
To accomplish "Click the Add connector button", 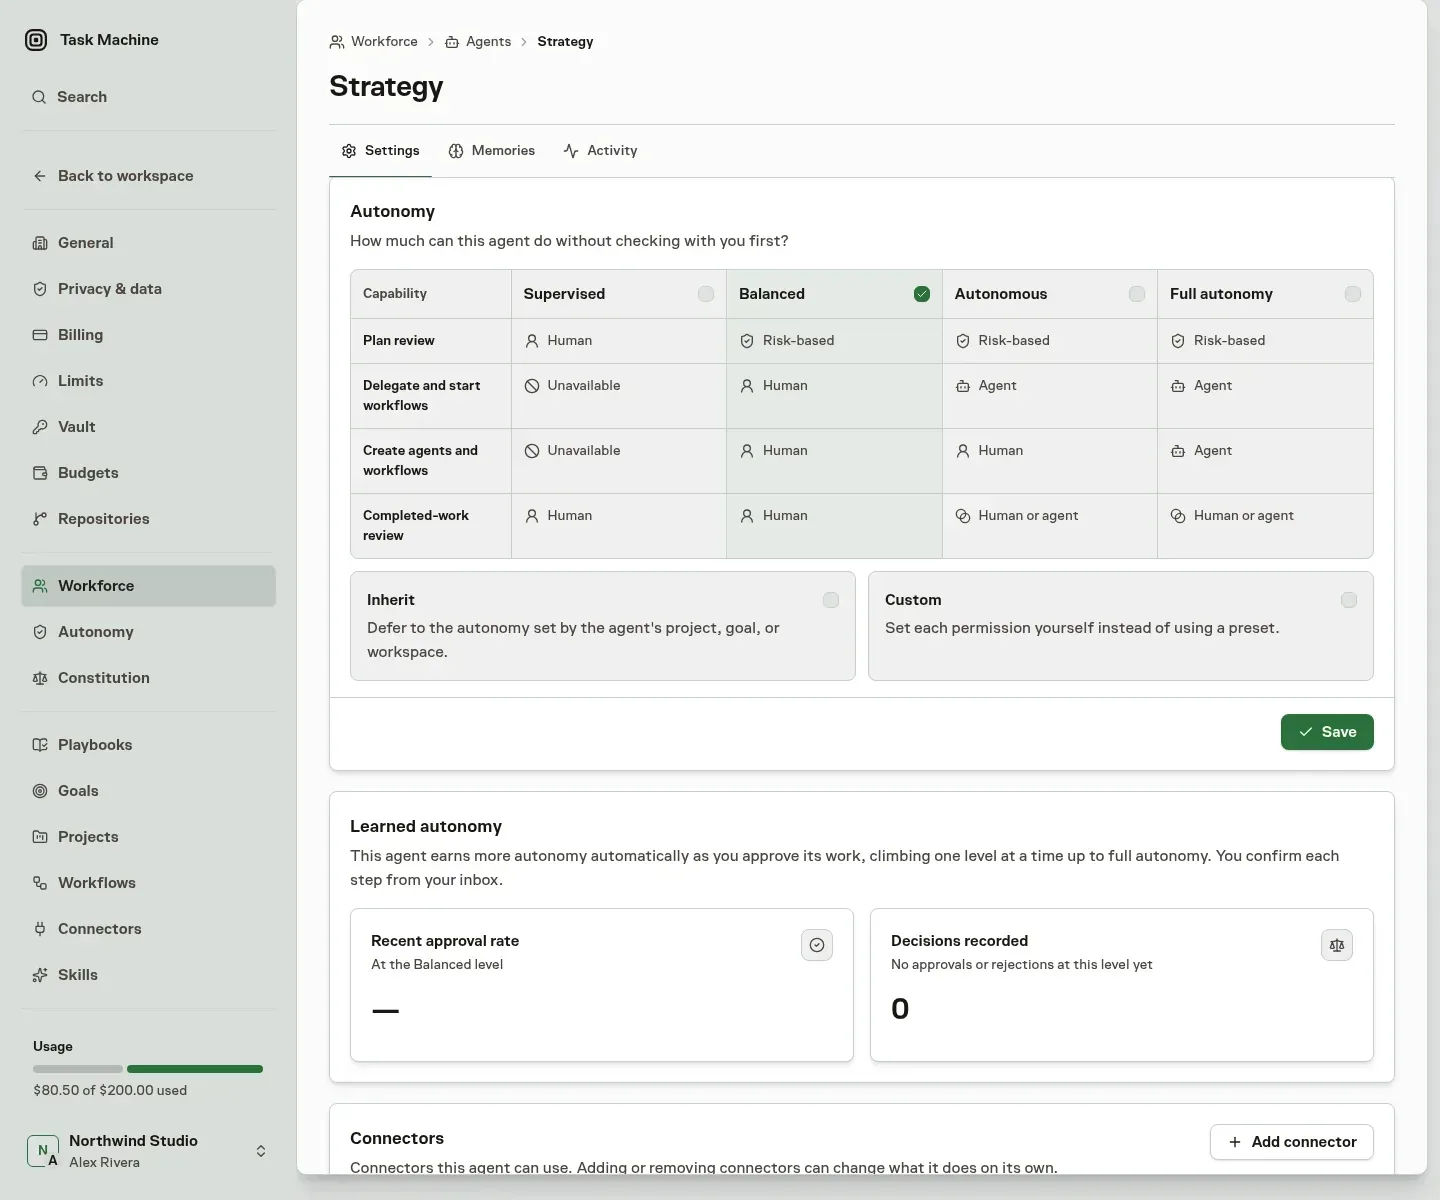I will pyautogui.click(x=1292, y=1142).
